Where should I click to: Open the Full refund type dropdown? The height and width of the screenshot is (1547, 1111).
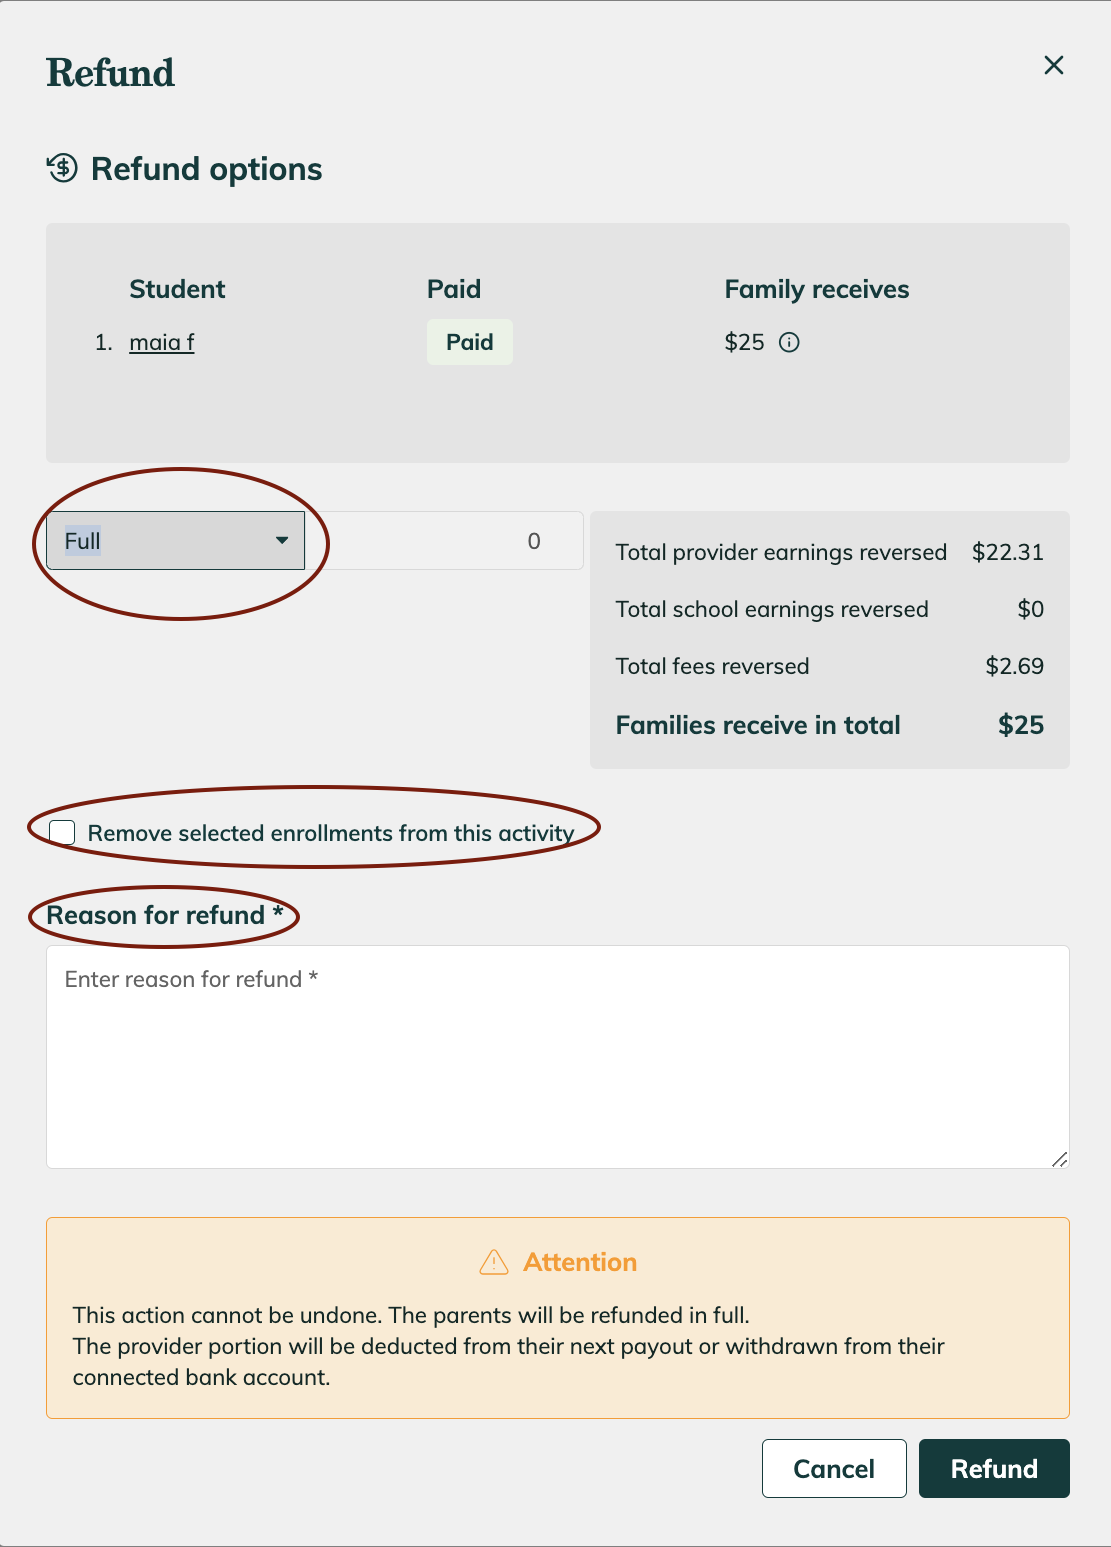point(175,541)
